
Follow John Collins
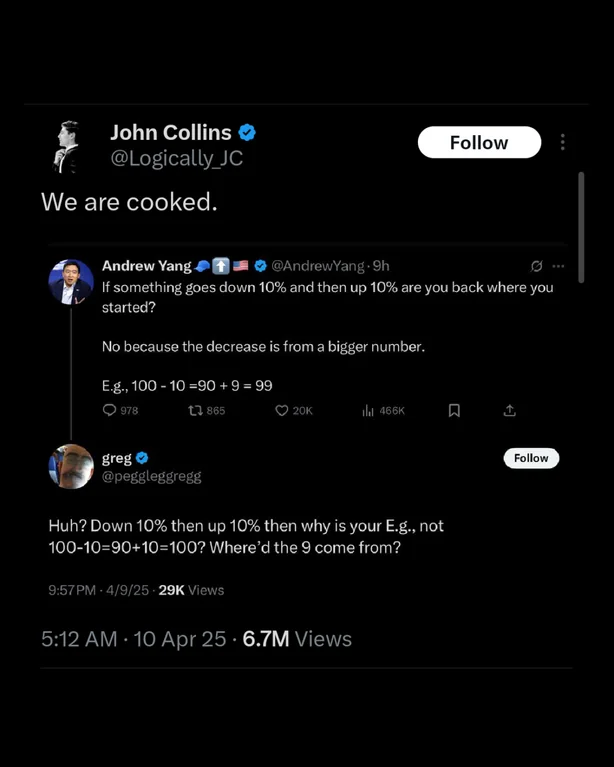pyautogui.click(x=479, y=142)
